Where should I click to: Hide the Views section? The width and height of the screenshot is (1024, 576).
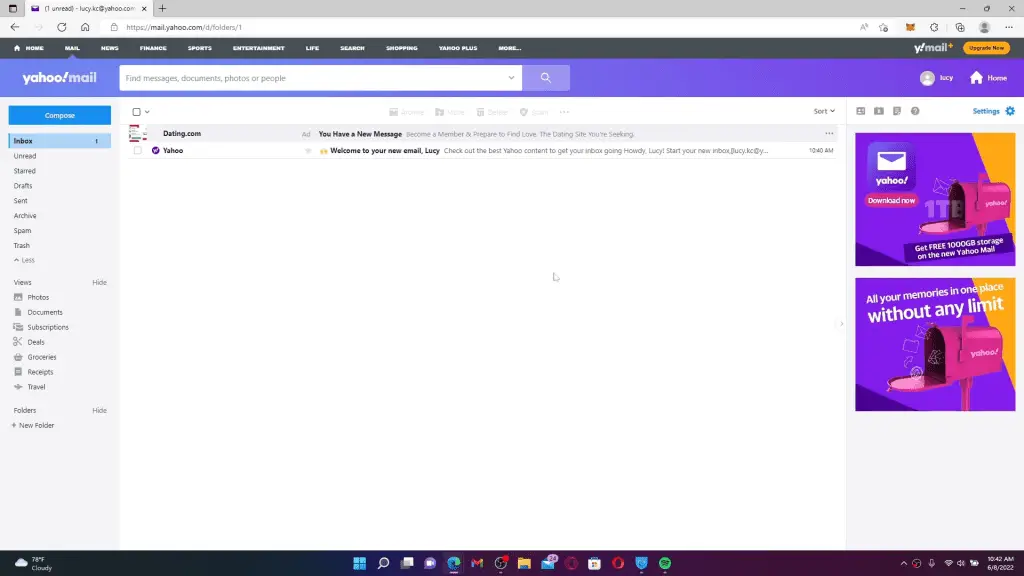(x=99, y=282)
